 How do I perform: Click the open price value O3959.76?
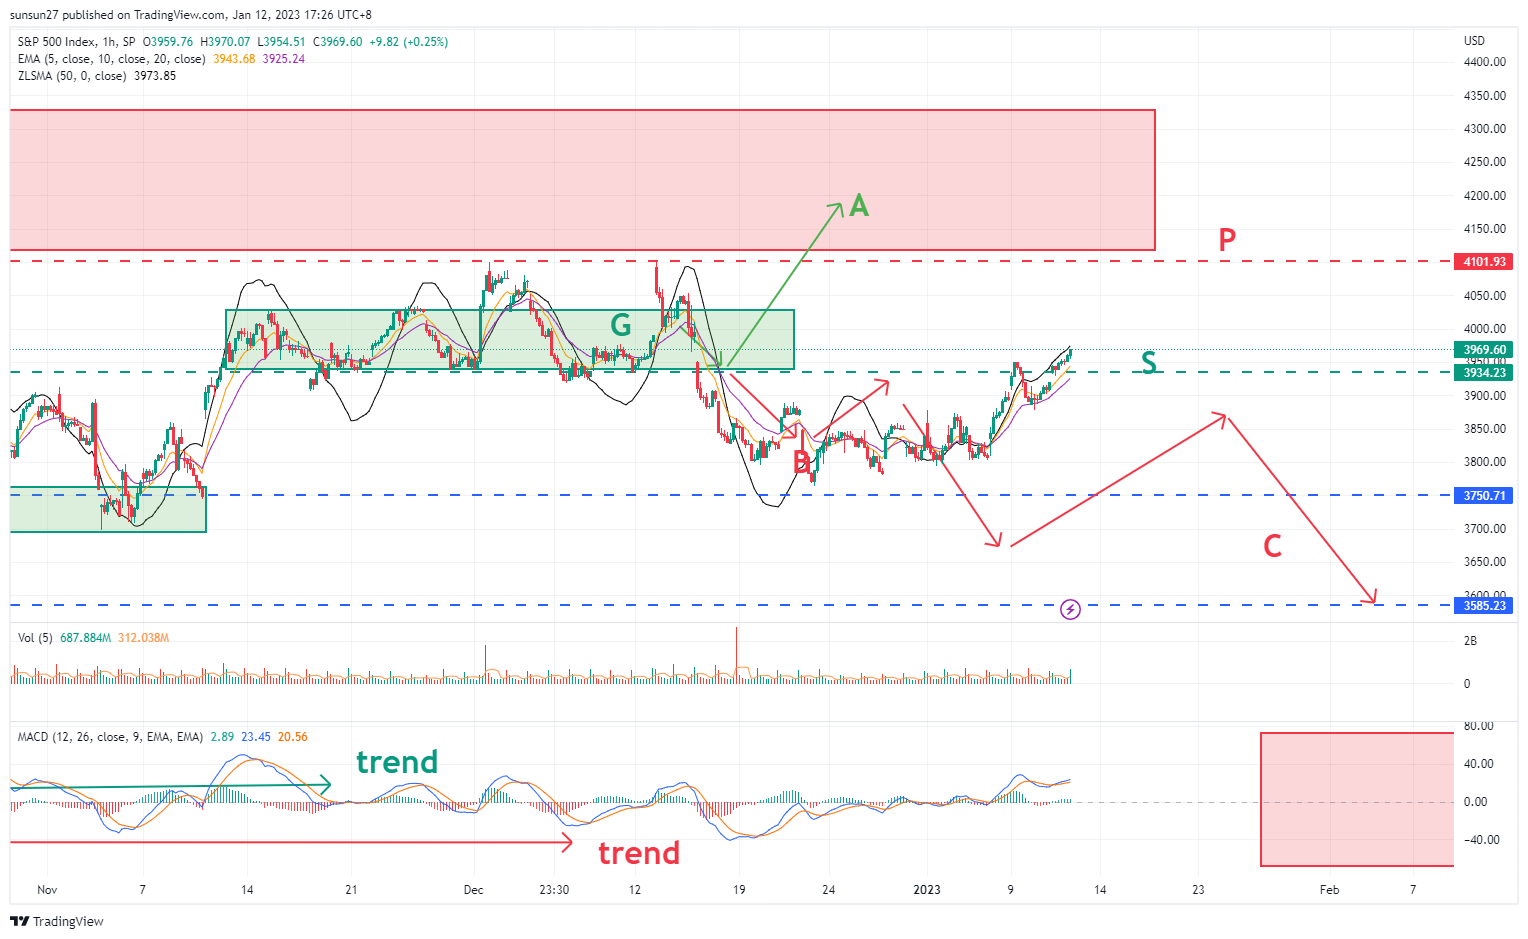tap(168, 42)
